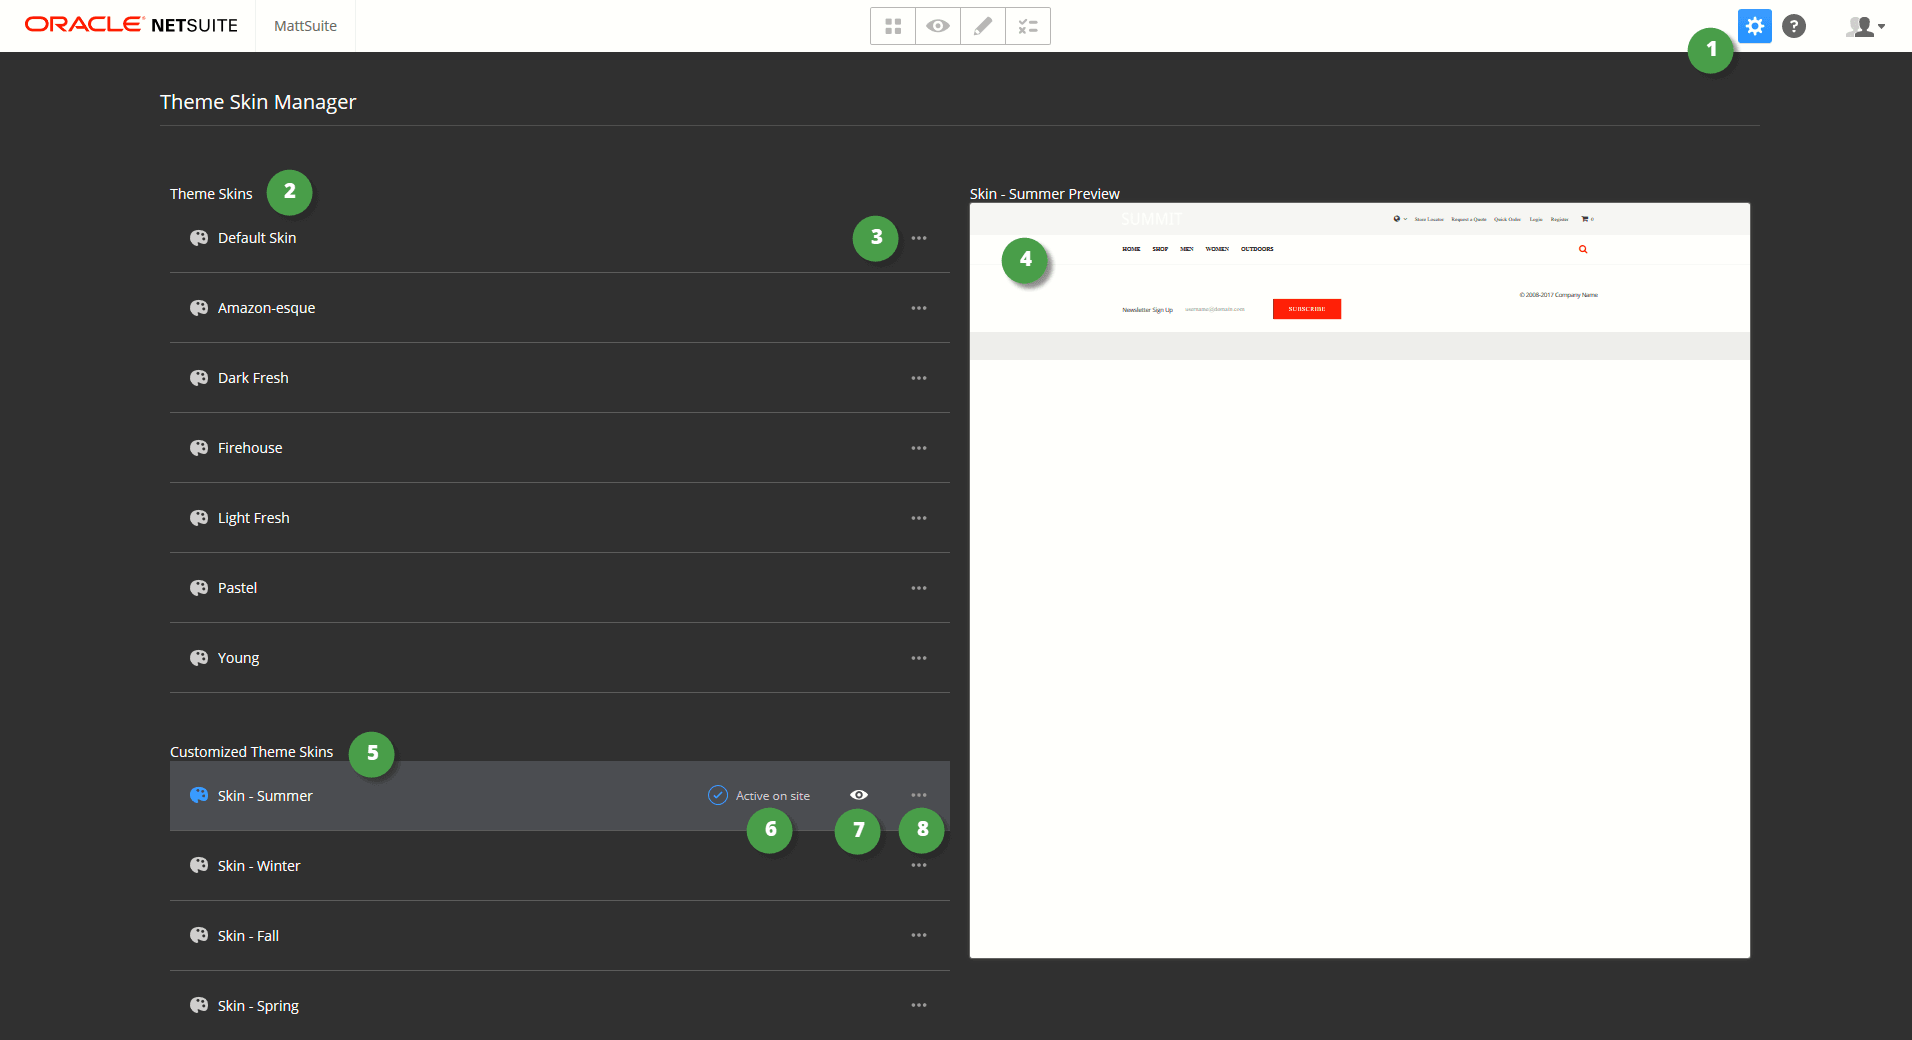Screen dimensions: 1912x1040
Task: Select the Young skin
Action: click(560, 658)
